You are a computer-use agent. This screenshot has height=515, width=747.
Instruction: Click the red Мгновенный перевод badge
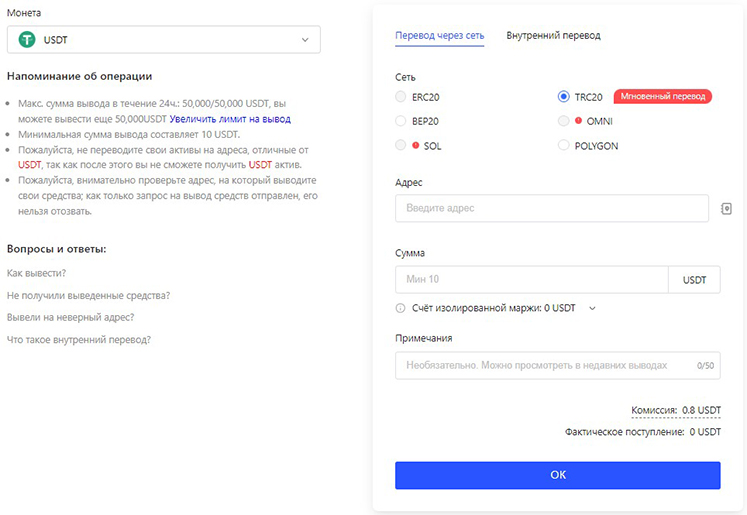click(661, 97)
